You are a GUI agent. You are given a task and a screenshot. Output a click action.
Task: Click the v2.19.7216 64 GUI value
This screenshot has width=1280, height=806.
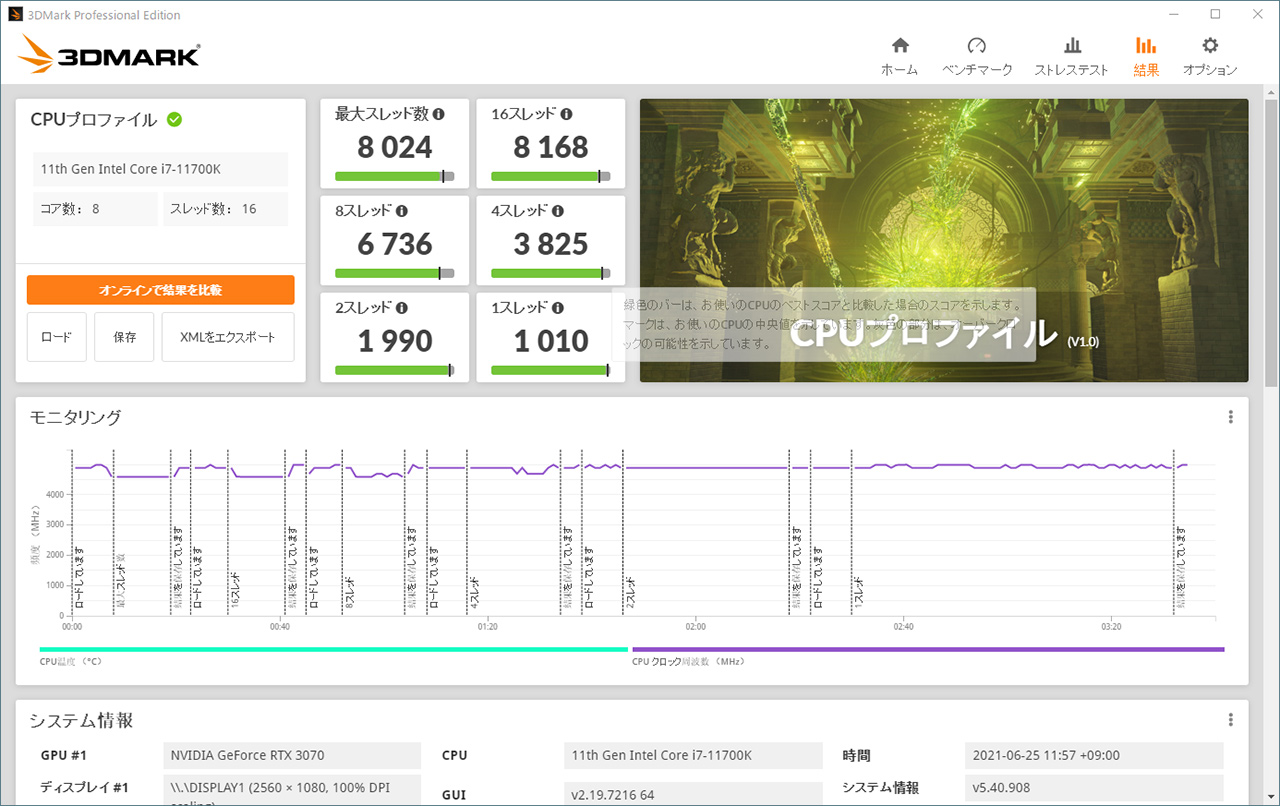click(693, 794)
